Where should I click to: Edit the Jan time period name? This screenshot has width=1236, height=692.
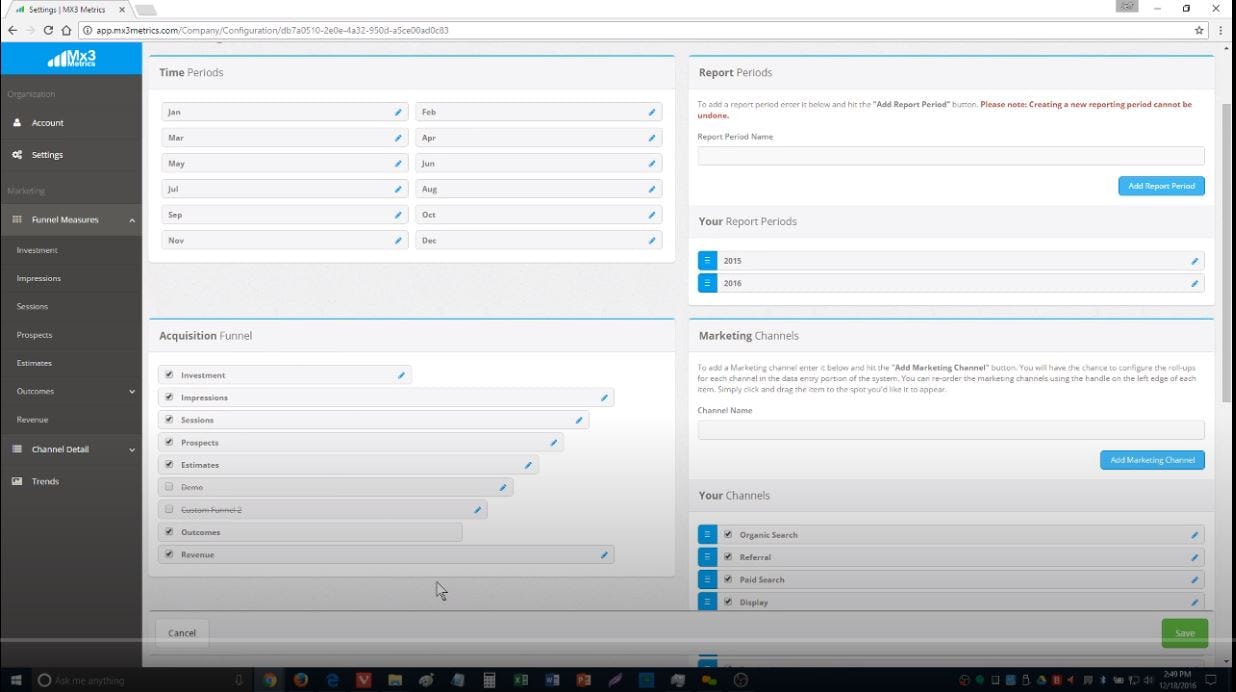pyautogui.click(x=399, y=112)
